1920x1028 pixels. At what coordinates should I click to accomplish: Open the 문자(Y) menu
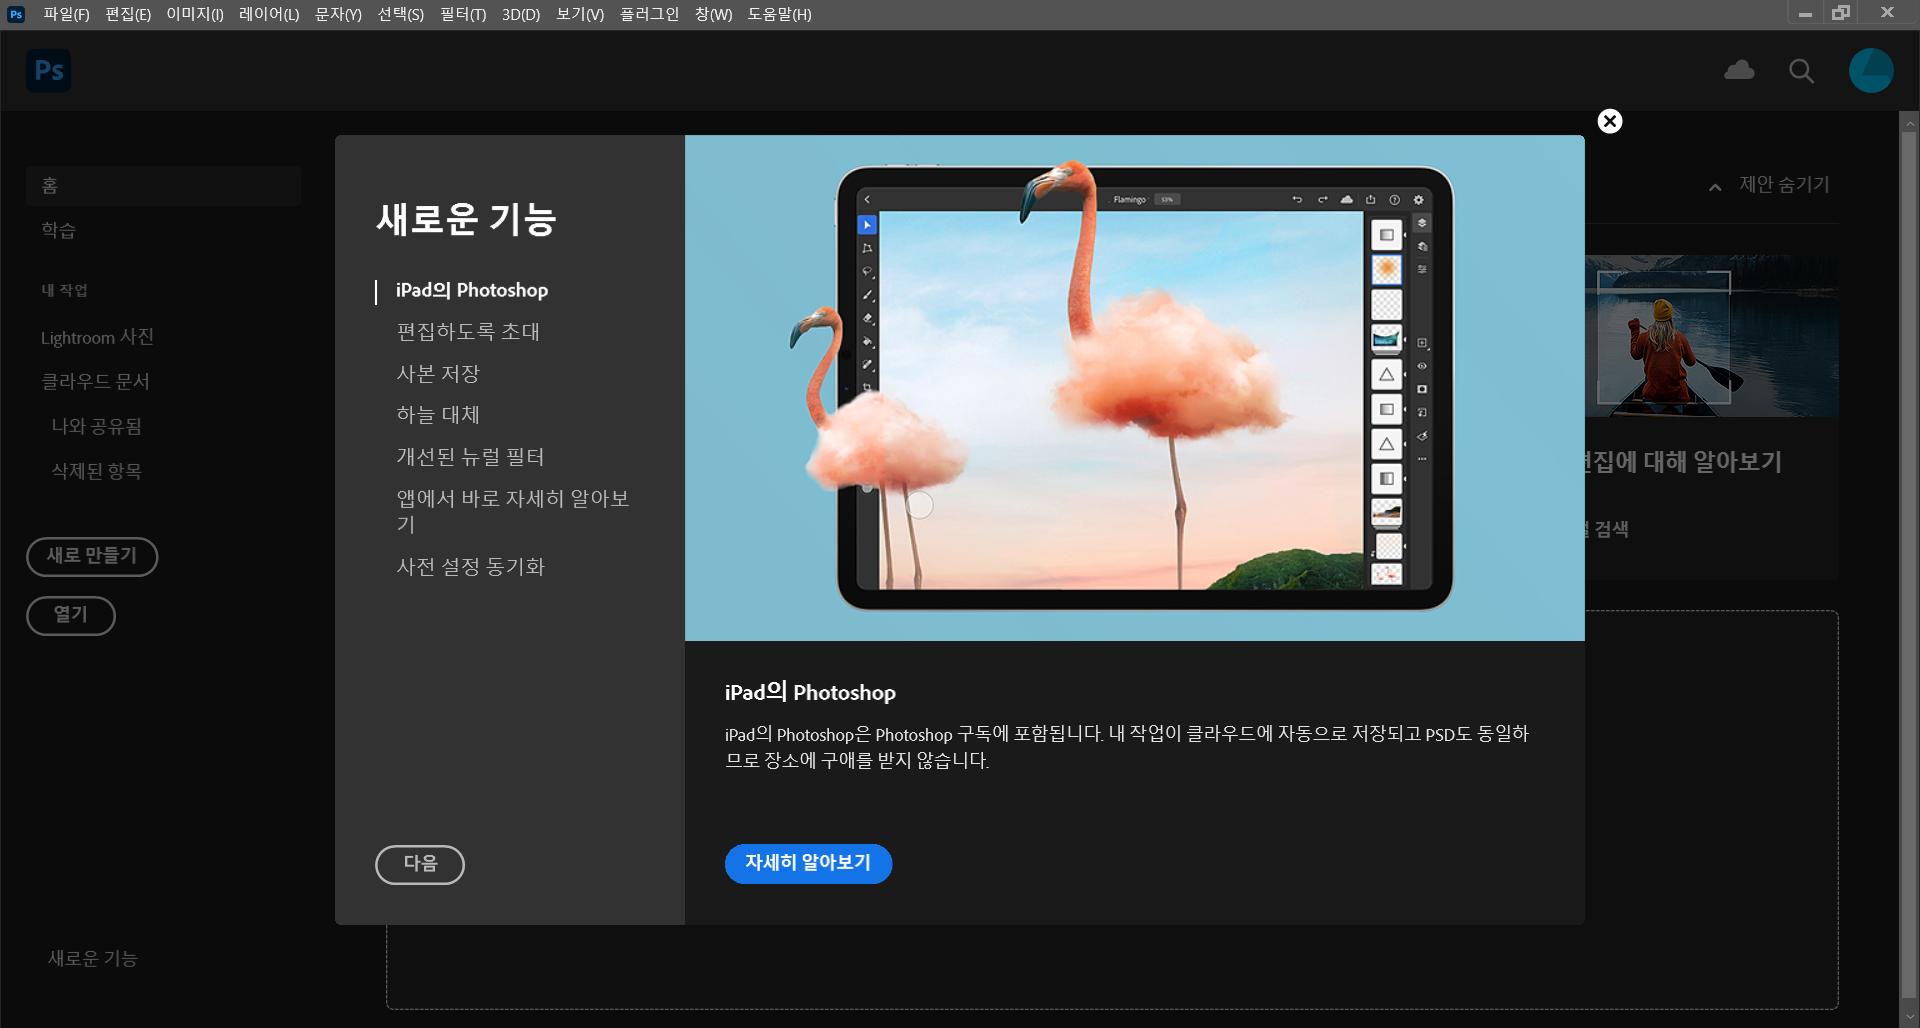click(x=338, y=14)
